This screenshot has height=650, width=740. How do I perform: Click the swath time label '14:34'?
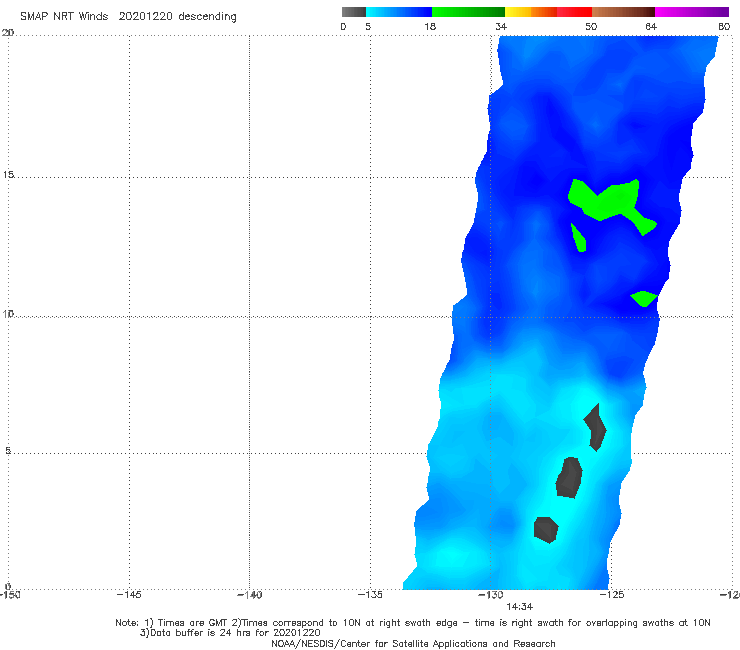click(520, 607)
